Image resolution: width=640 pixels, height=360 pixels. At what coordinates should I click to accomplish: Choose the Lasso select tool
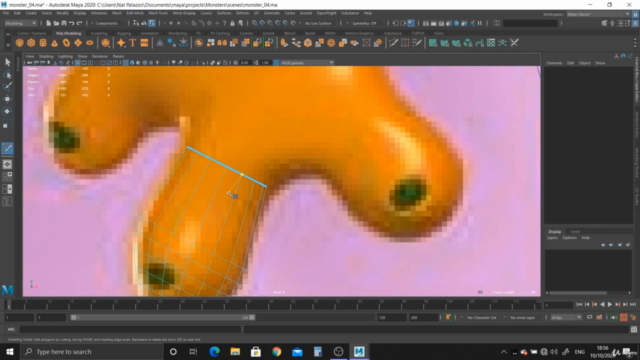(x=7, y=74)
